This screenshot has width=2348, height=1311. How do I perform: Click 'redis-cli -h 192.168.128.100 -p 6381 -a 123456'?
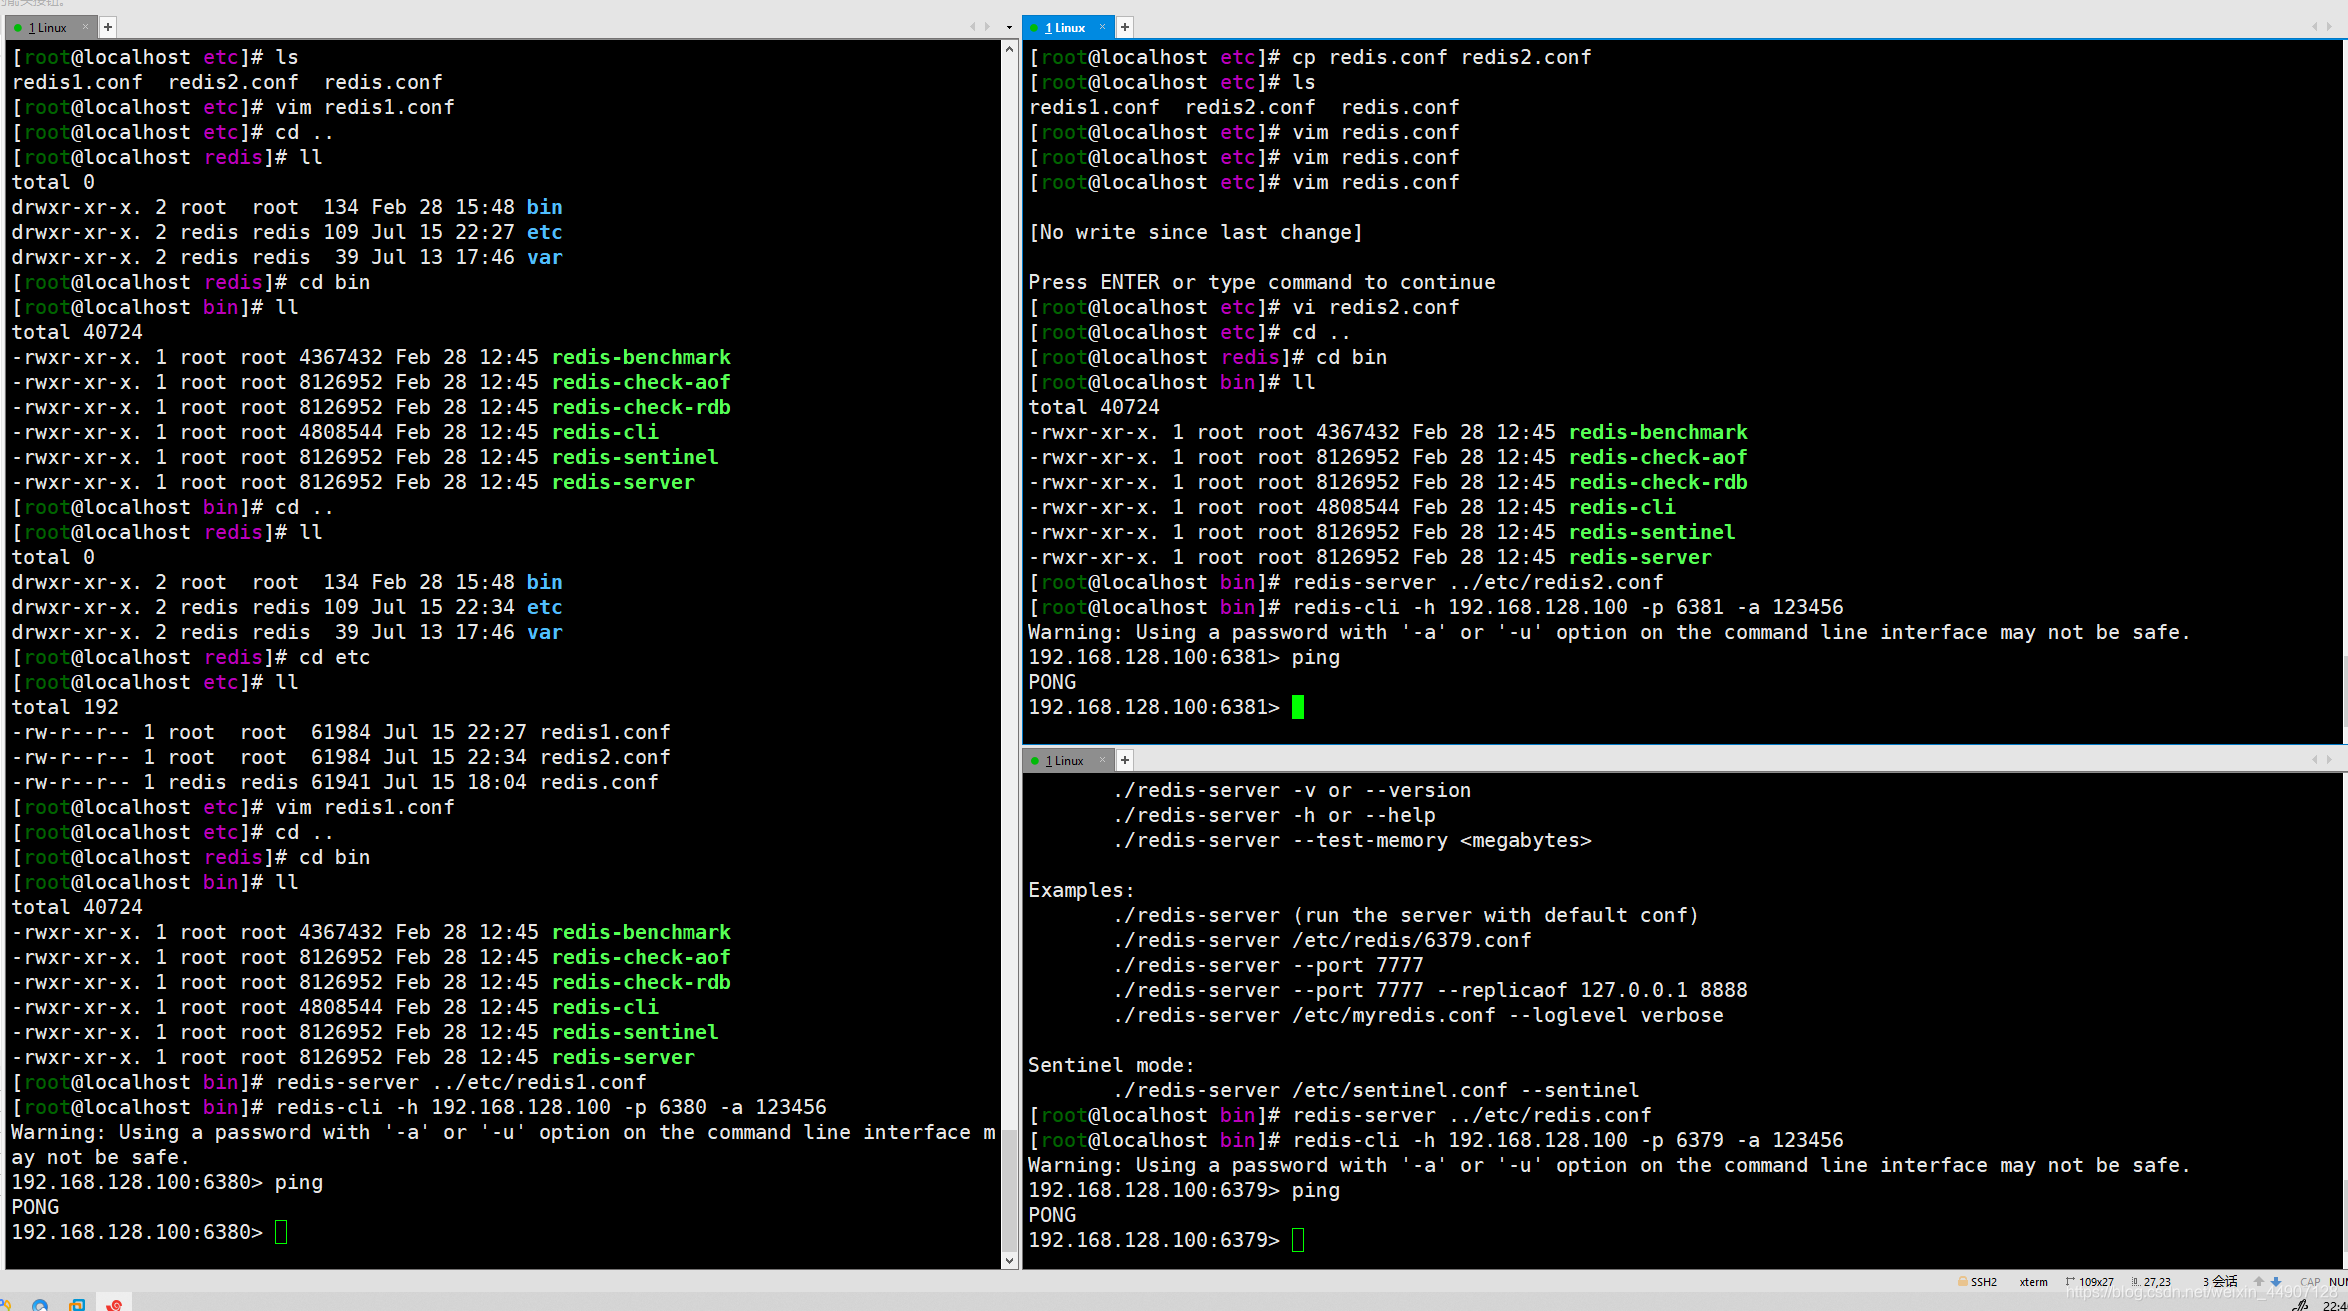(1568, 607)
